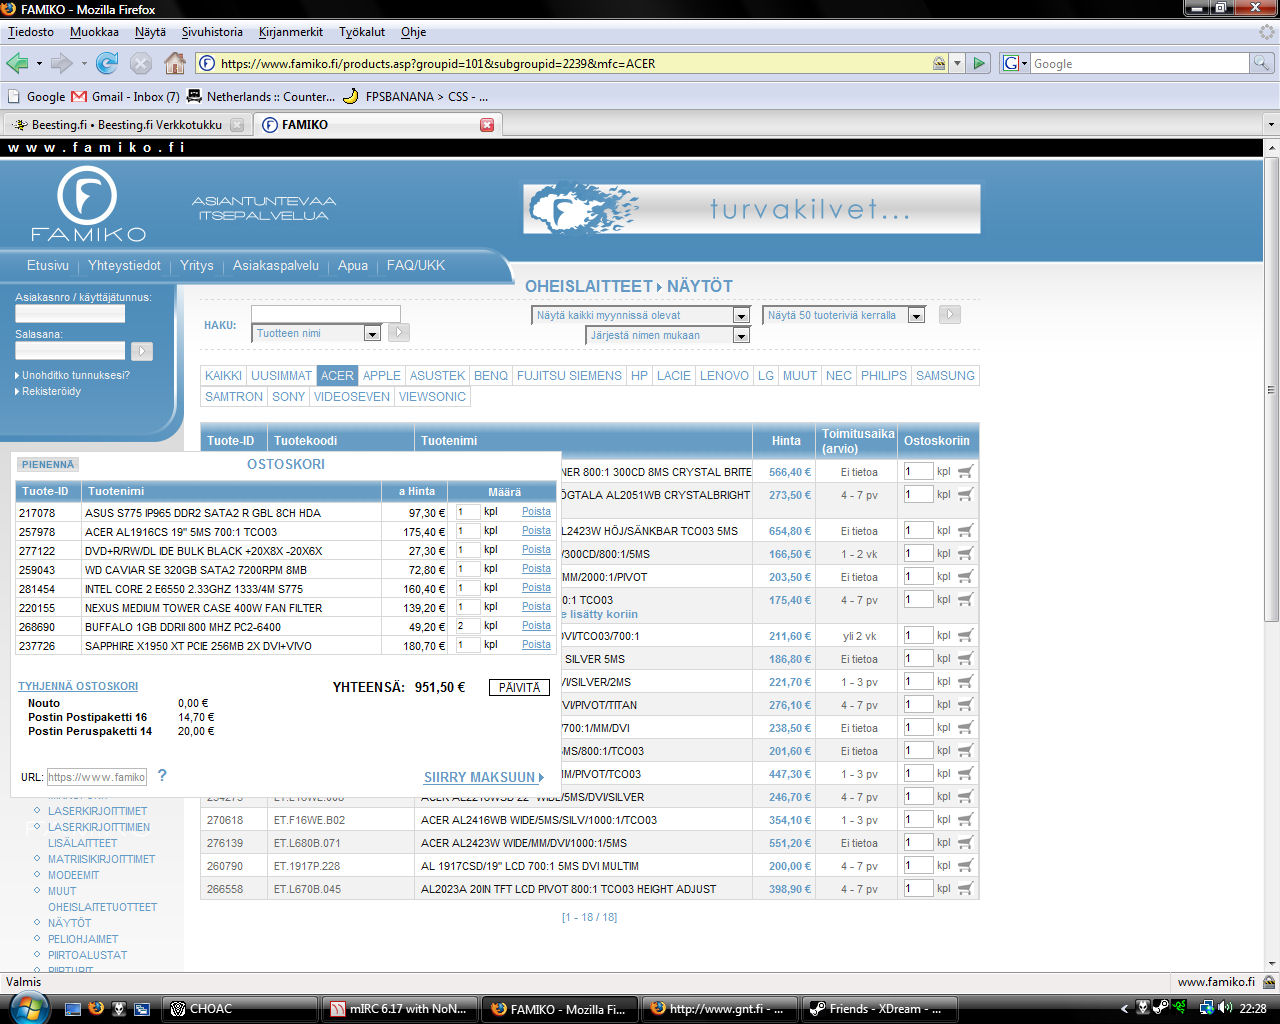Click the Google search magnifier icon
The width and height of the screenshot is (1280, 1024).
pos(1262,63)
